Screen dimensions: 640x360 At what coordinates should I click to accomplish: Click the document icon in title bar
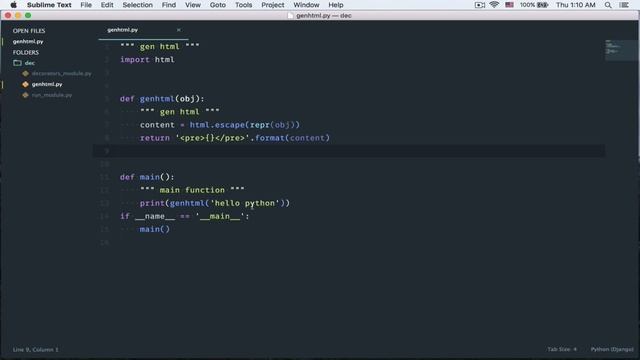pos(290,16)
